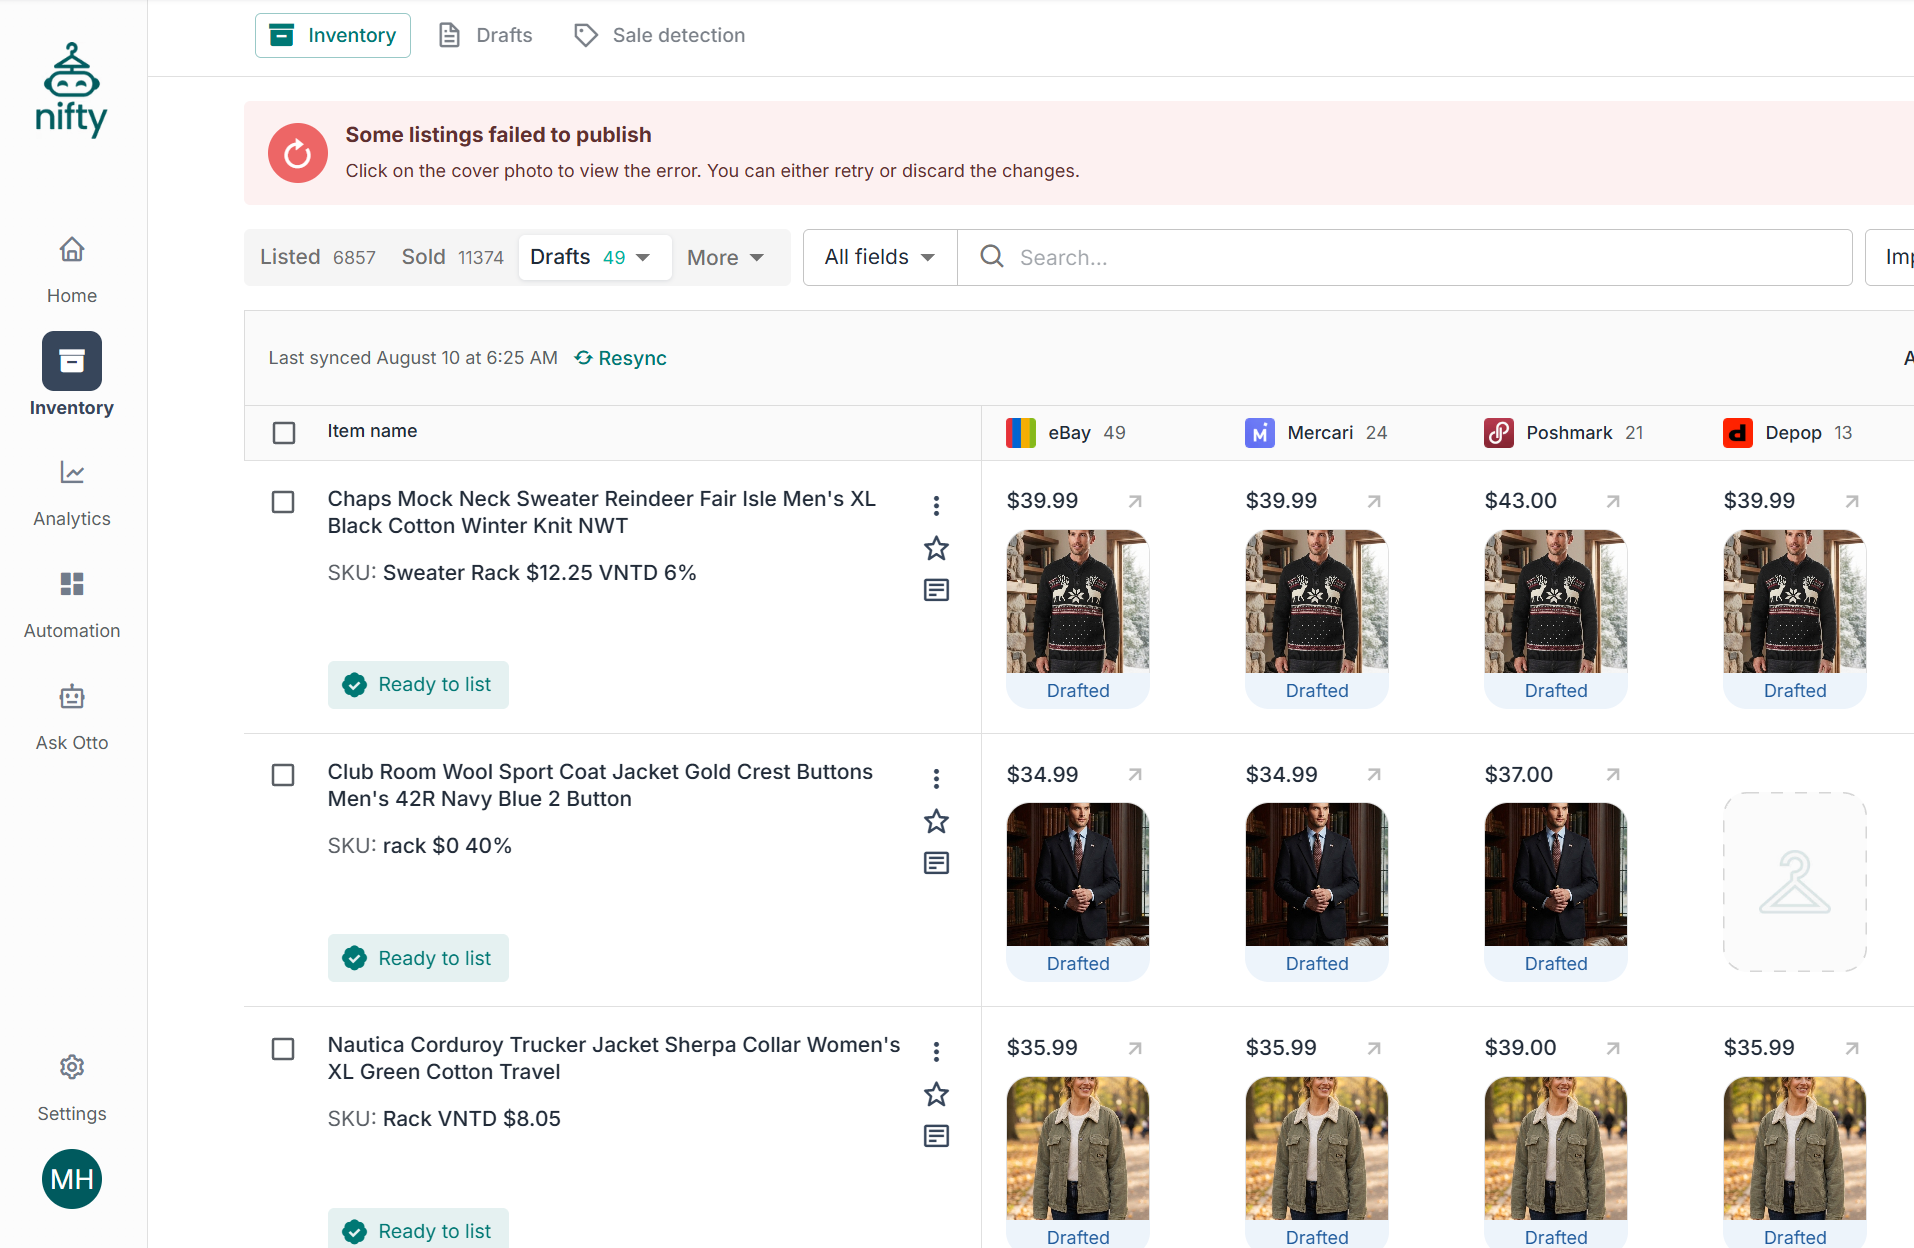Open eBay listing link for Chaps sweater
Viewport: 1914px width, 1248px height.
(x=1135, y=501)
